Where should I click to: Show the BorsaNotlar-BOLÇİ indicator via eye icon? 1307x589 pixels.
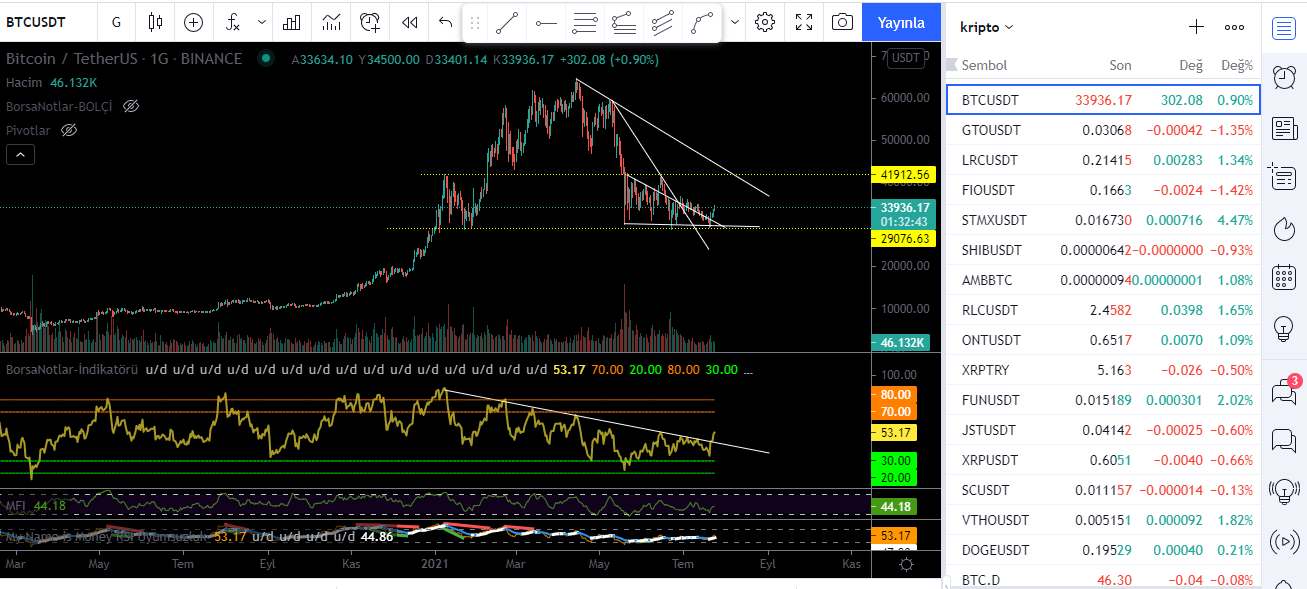(131, 105)
